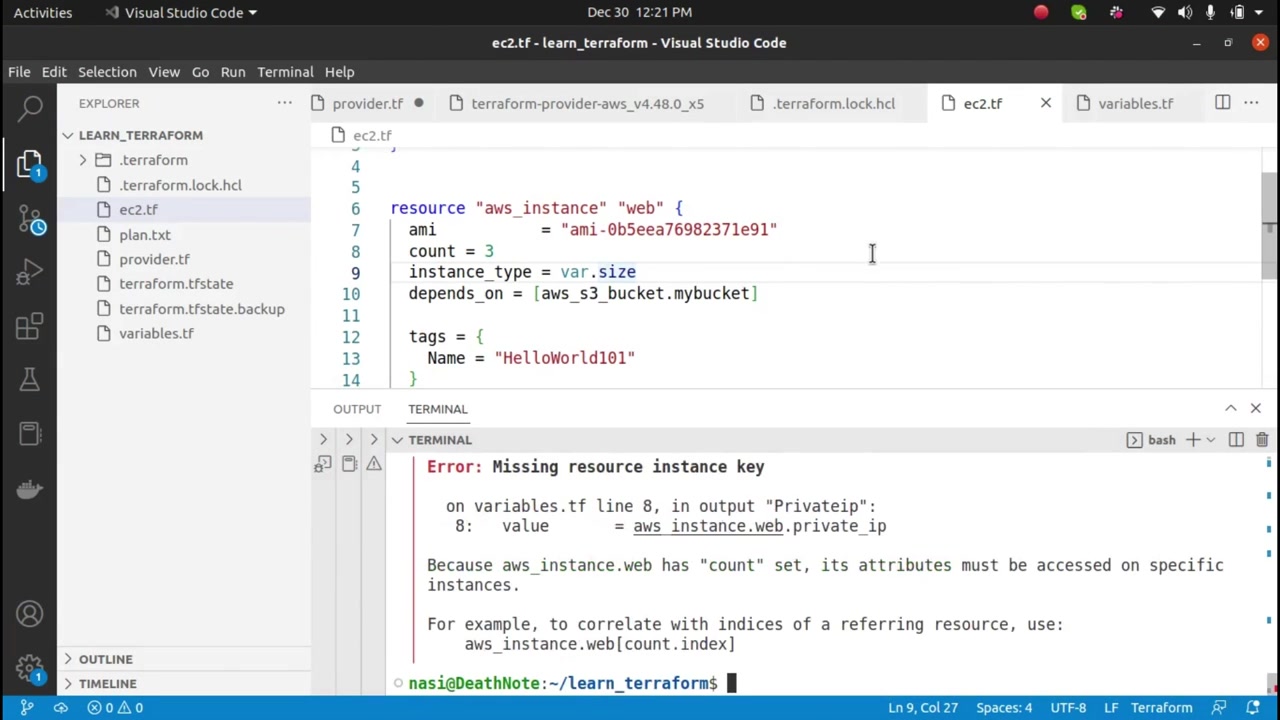Open the Run menu

[x=233, y=72]
